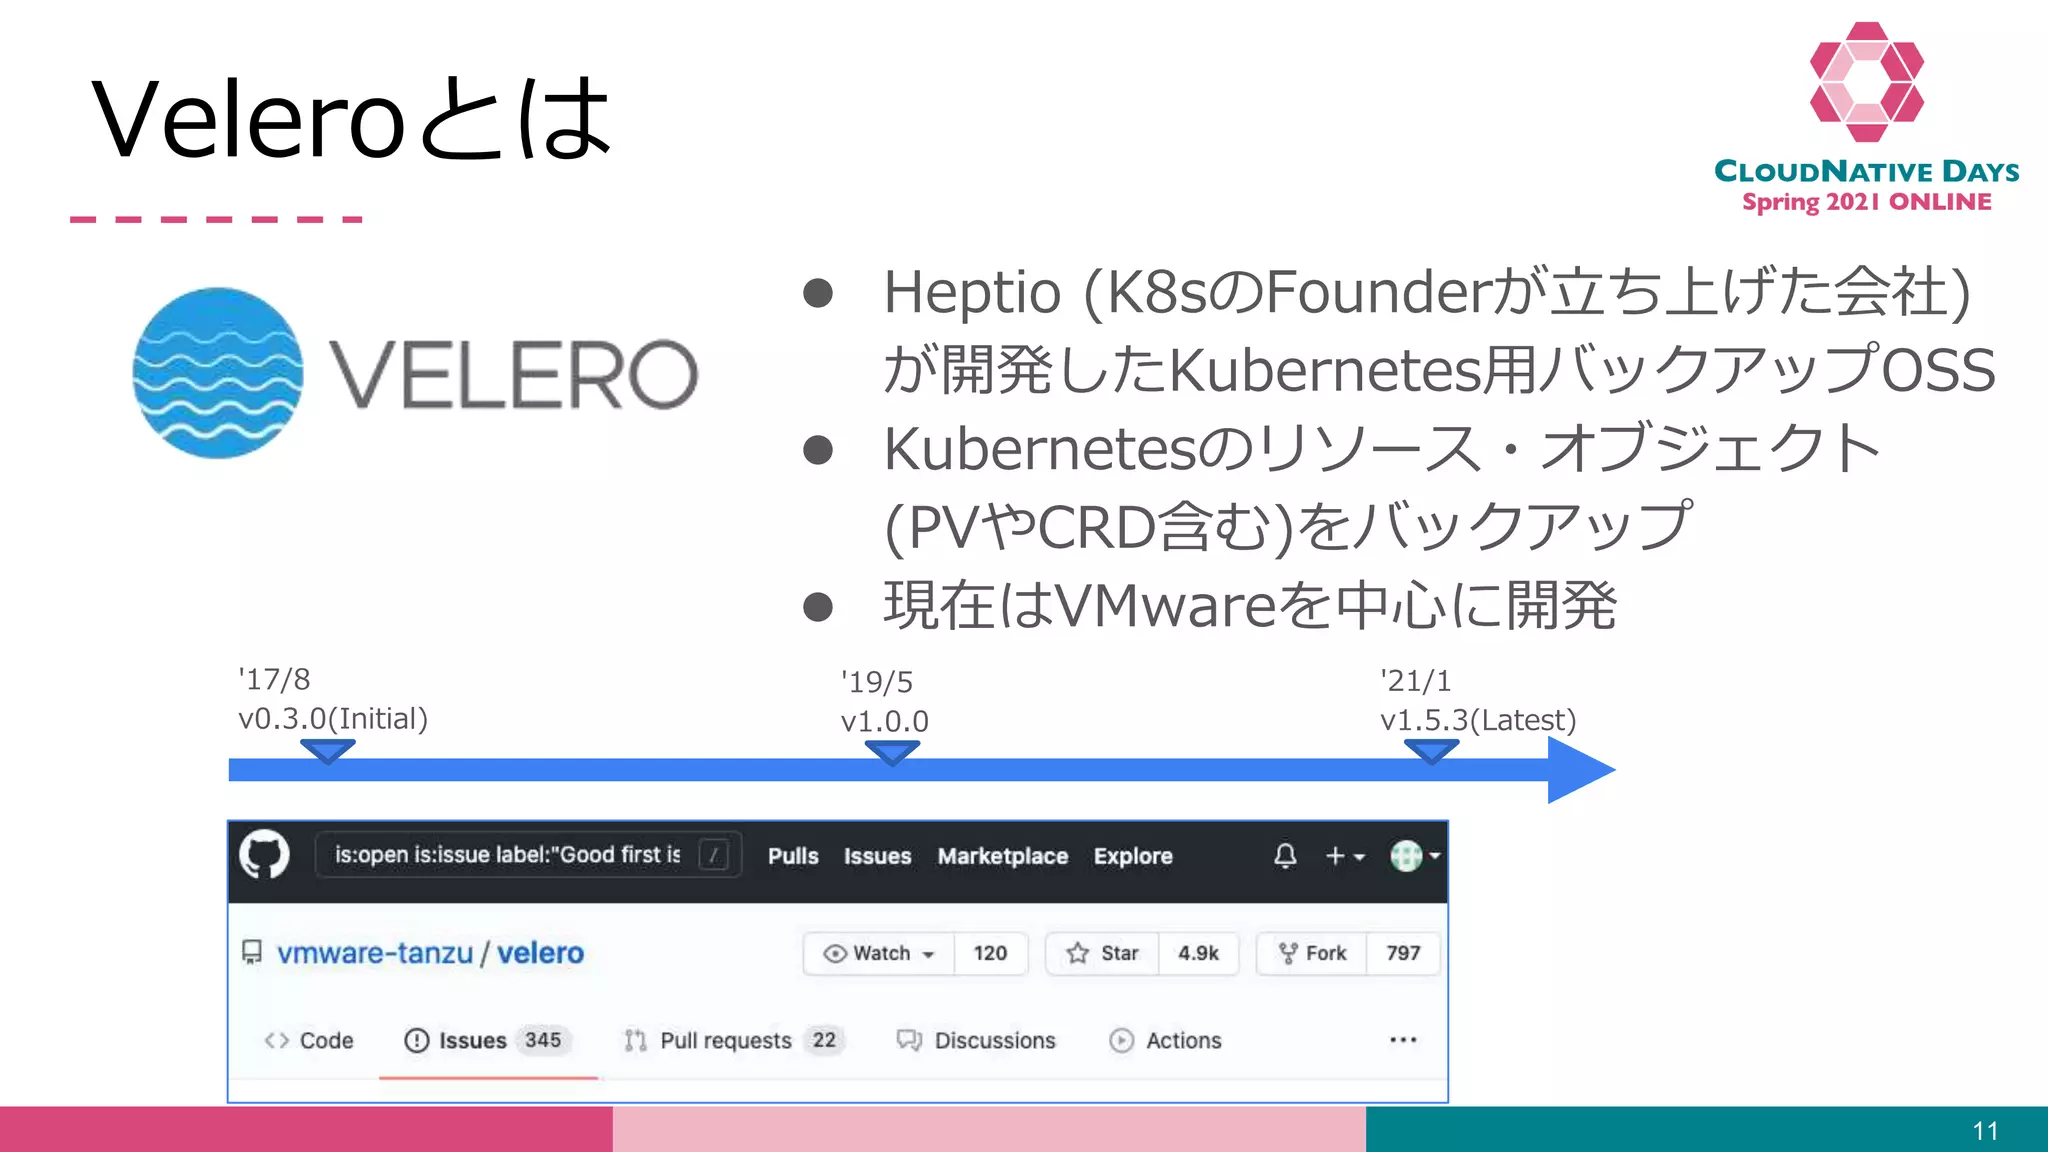Click the fork count 797
2048x1152 pixels.
point(1403,953)
